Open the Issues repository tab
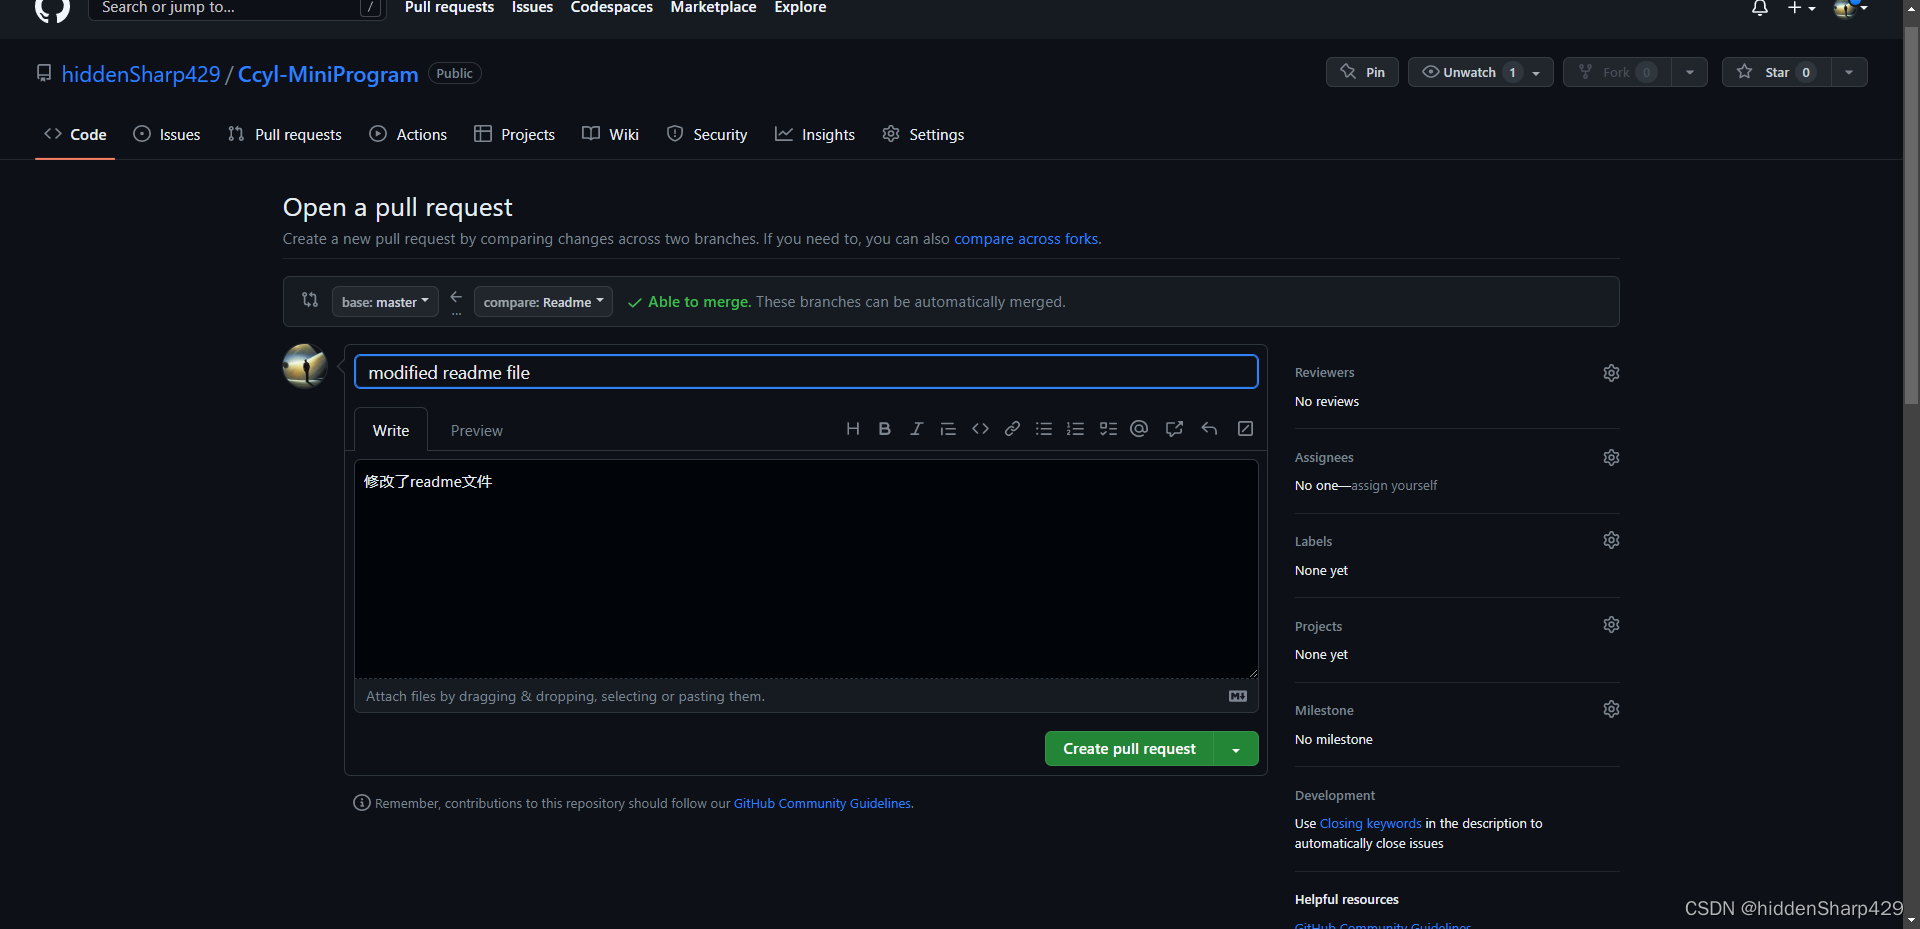Viewport: 1920px width, 929px height. (x=167, y=134)
